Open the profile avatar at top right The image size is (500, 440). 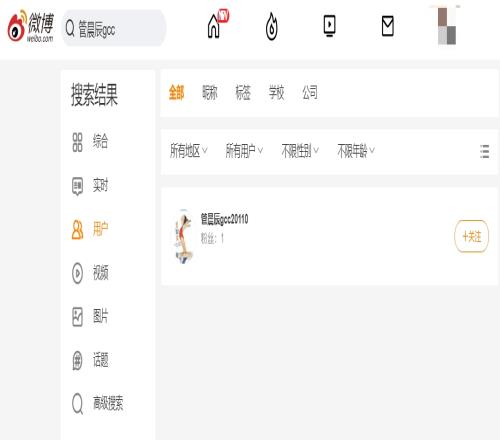coord(447,26)
